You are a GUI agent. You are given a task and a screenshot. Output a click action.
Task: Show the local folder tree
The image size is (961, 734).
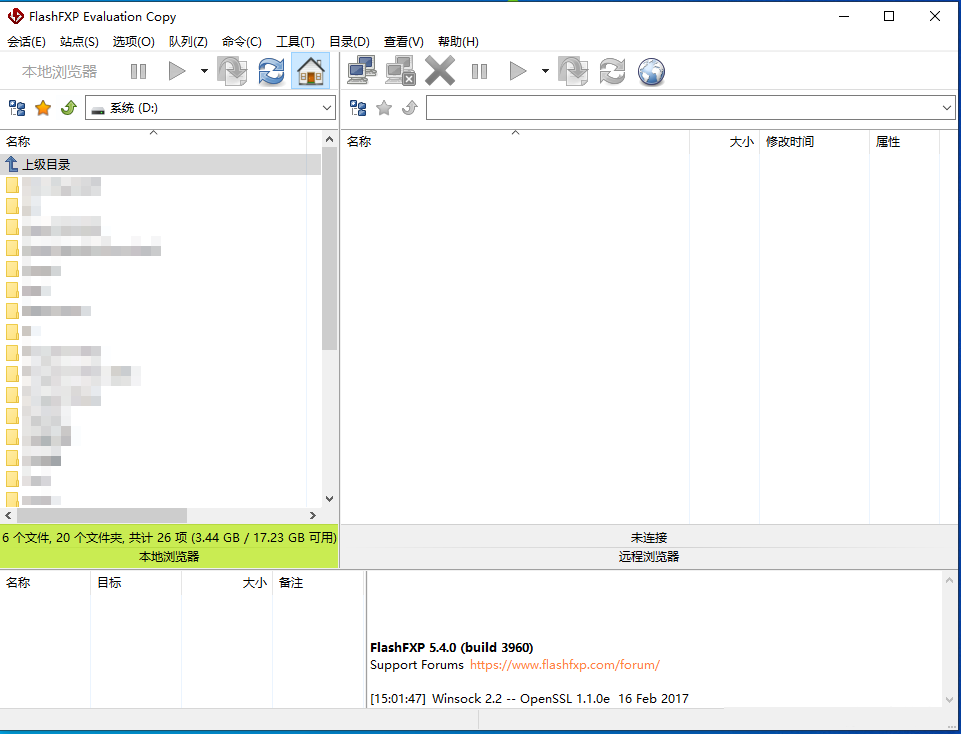pyautogui.click(x=17, y=108)
